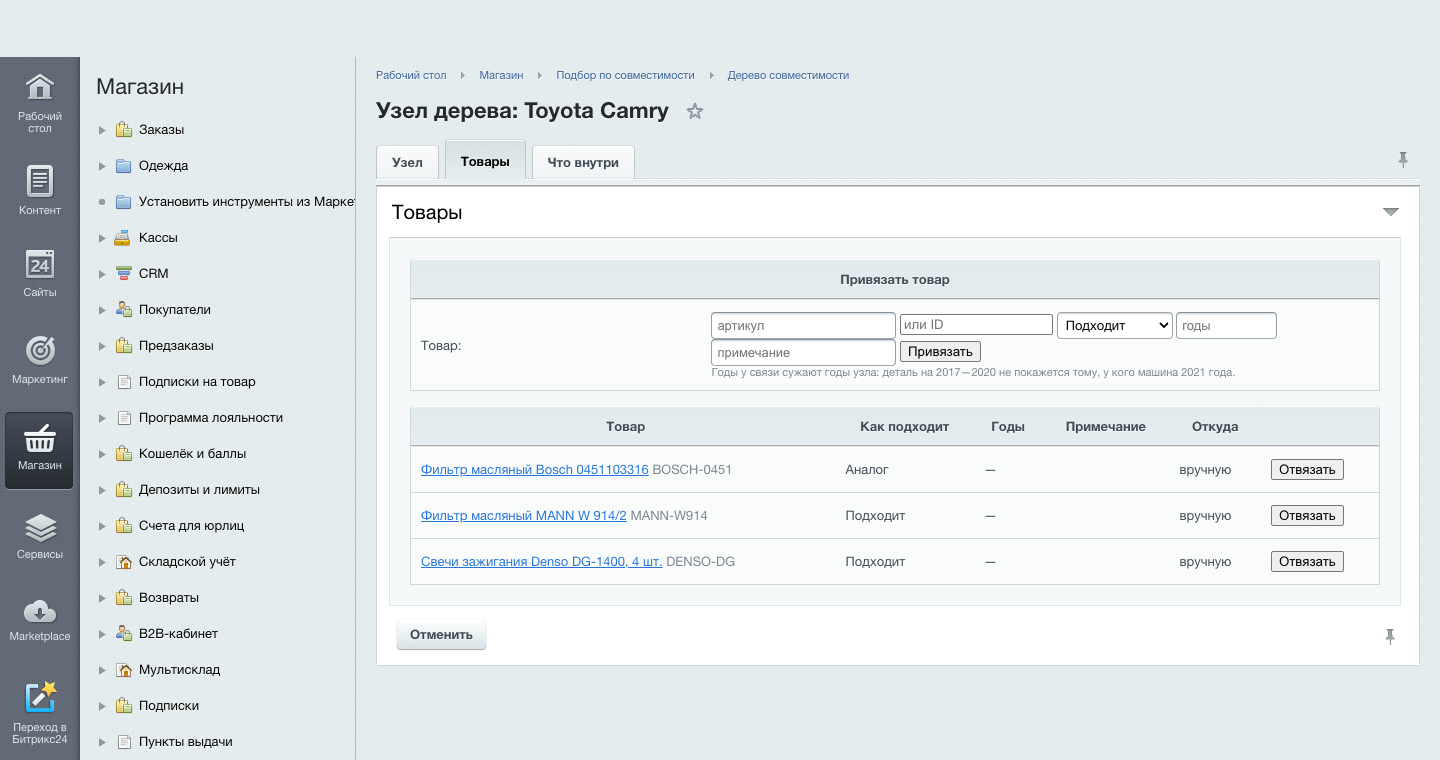Open the Маркетинг target icon
Viewport: 1440px width, 760px height.
click(39, 350)
